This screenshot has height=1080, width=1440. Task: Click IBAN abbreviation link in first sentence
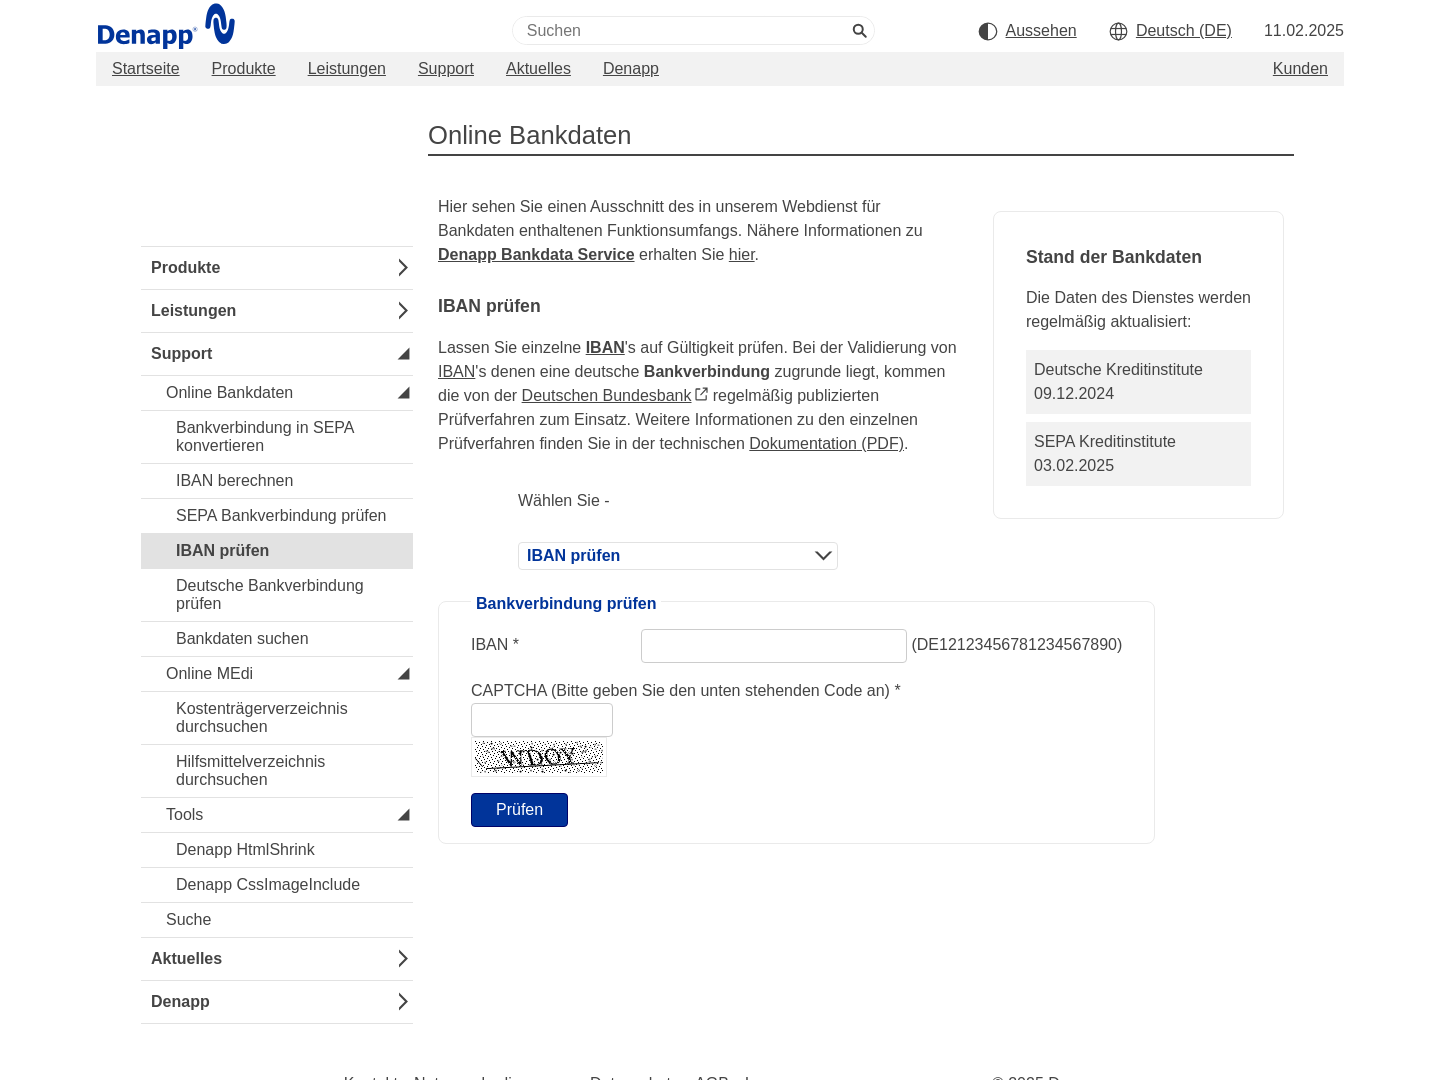tap(605, 348)
